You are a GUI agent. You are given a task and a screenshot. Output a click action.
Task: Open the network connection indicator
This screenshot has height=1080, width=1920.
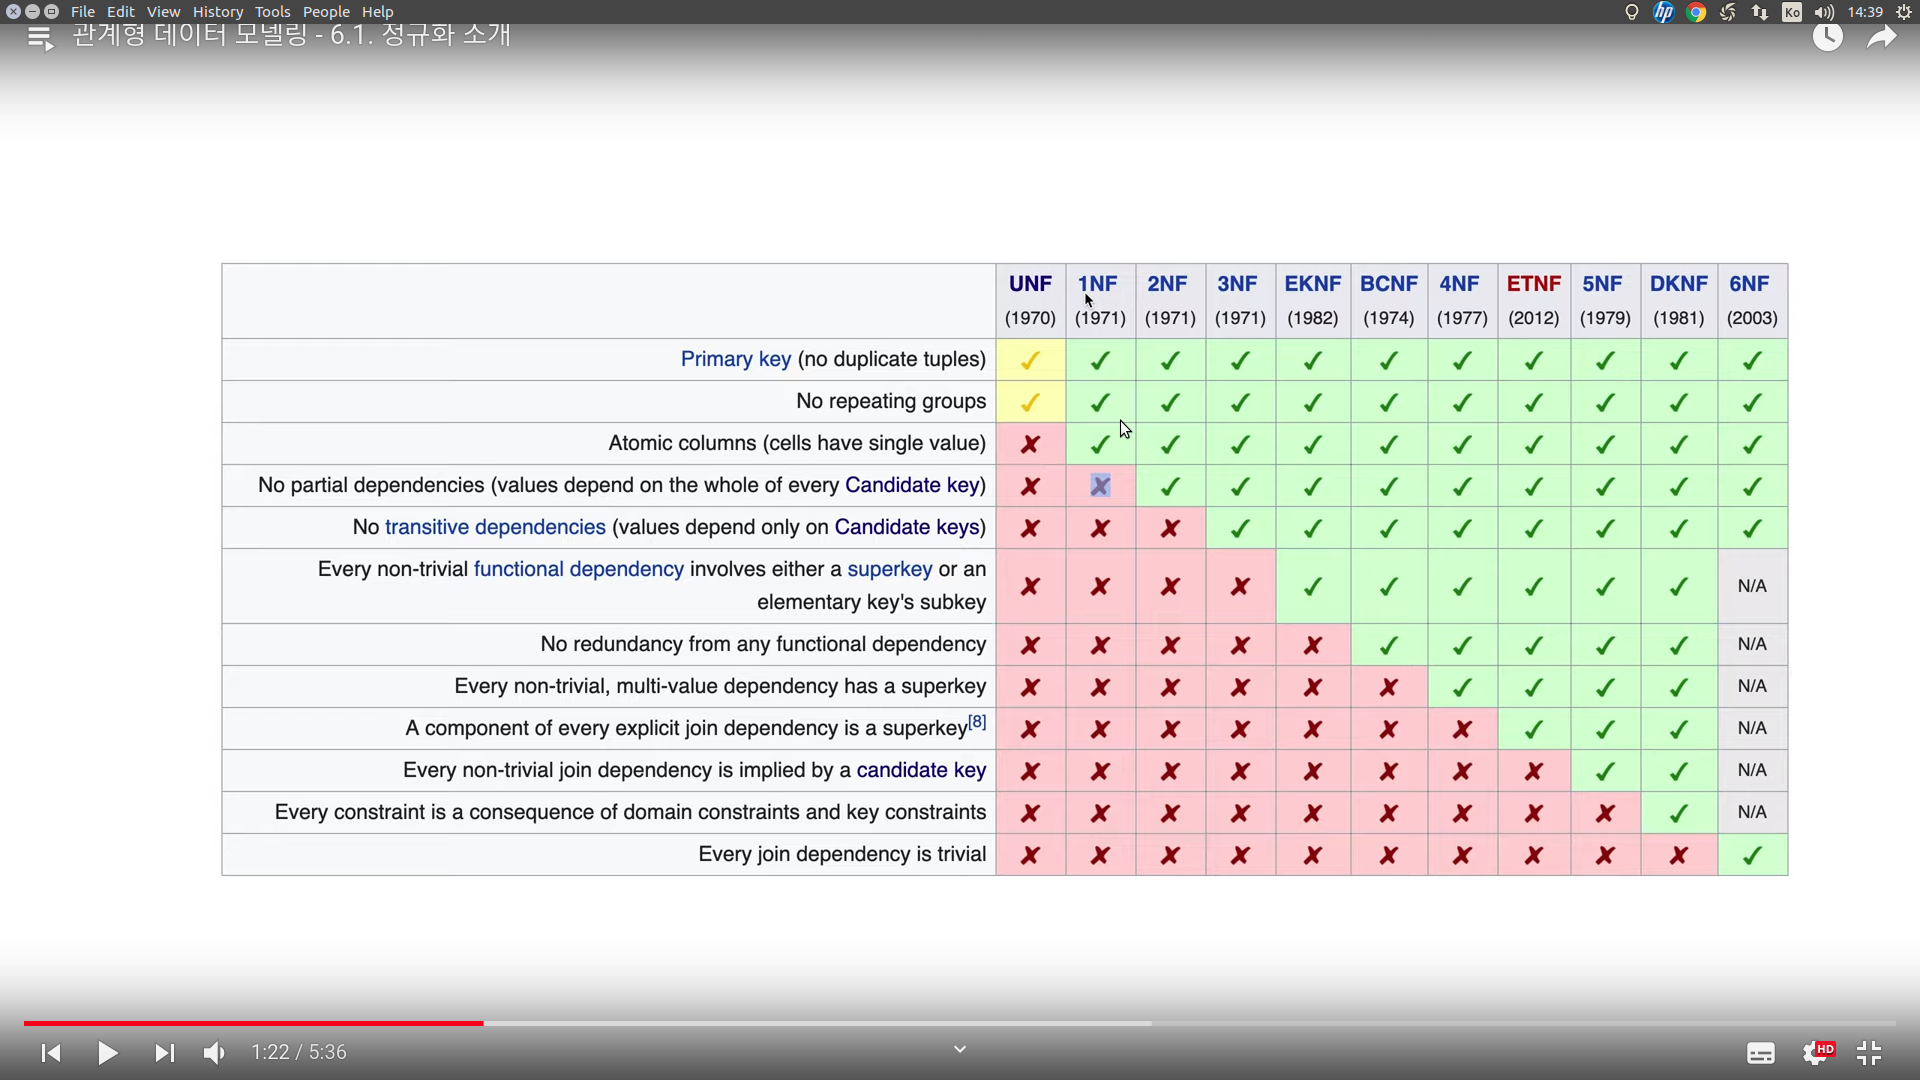[x=1760, y=12]
